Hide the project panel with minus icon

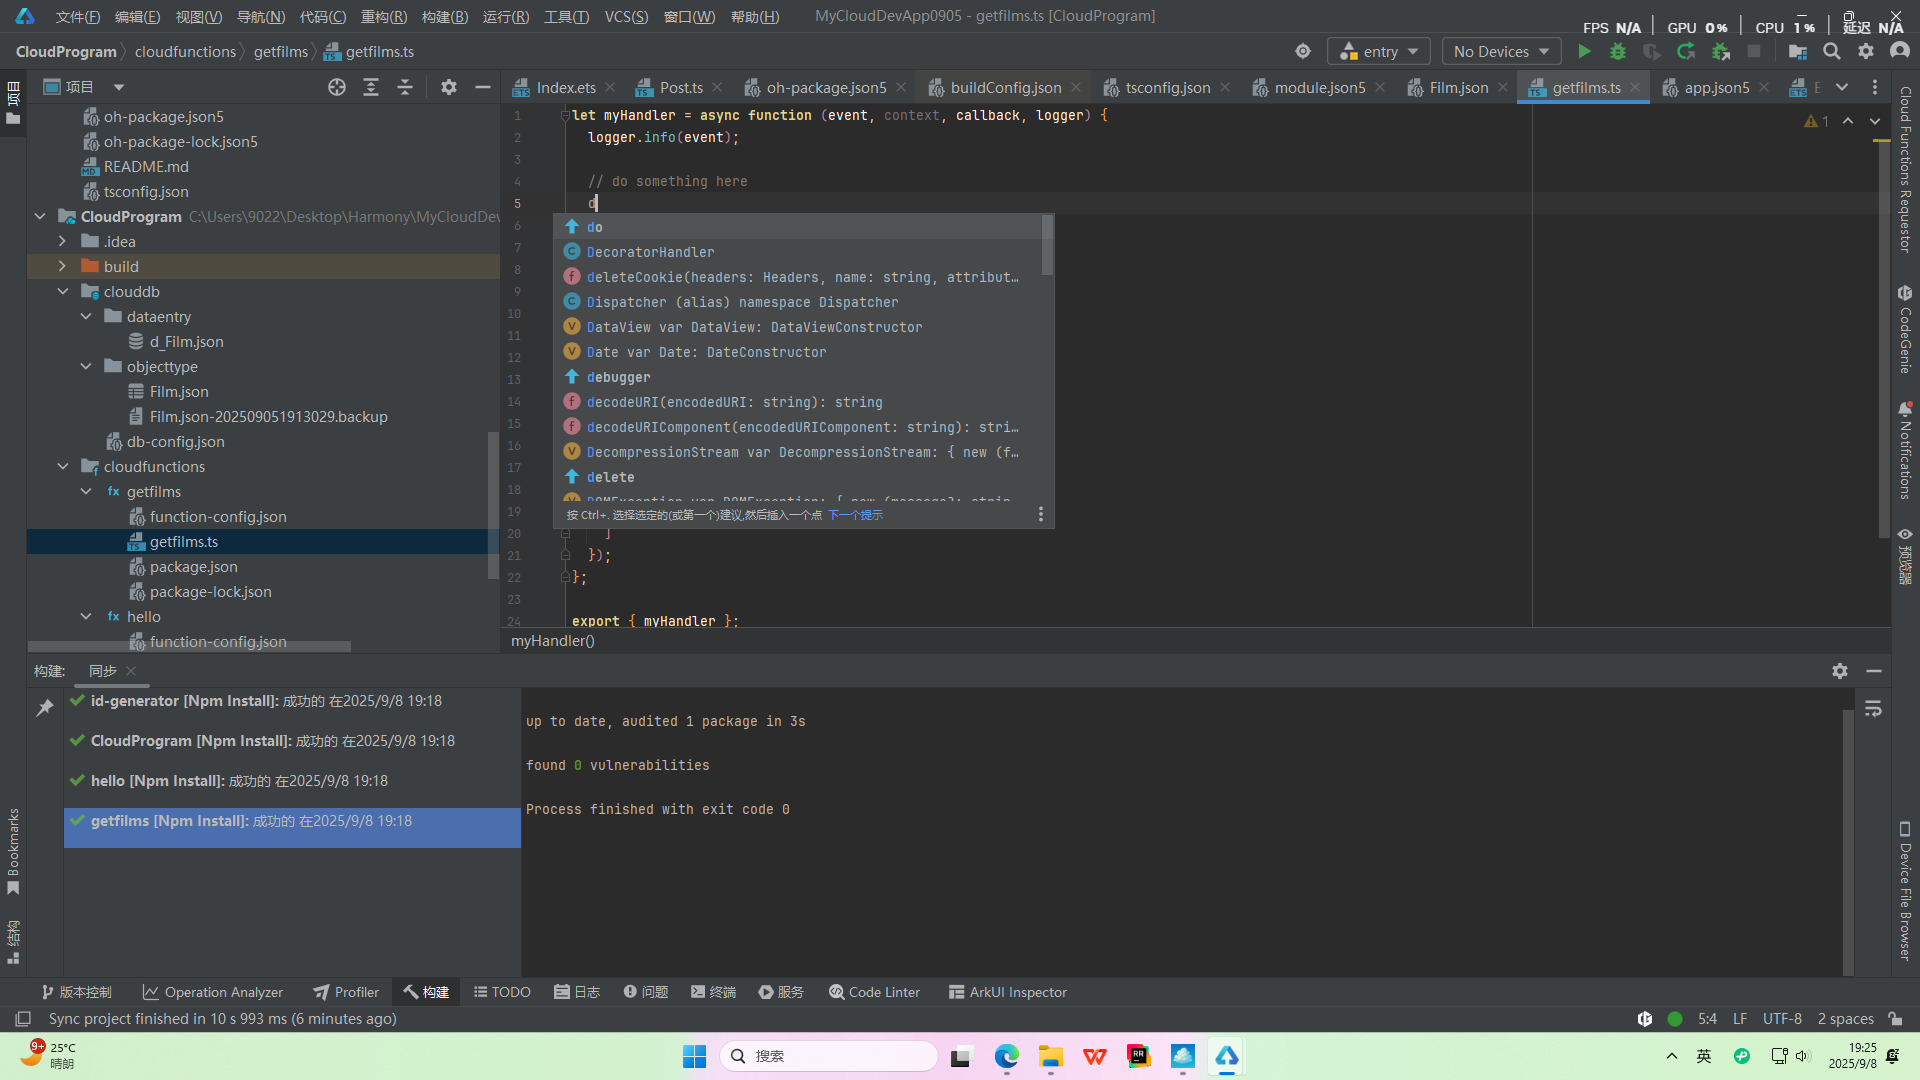[483, 87]
